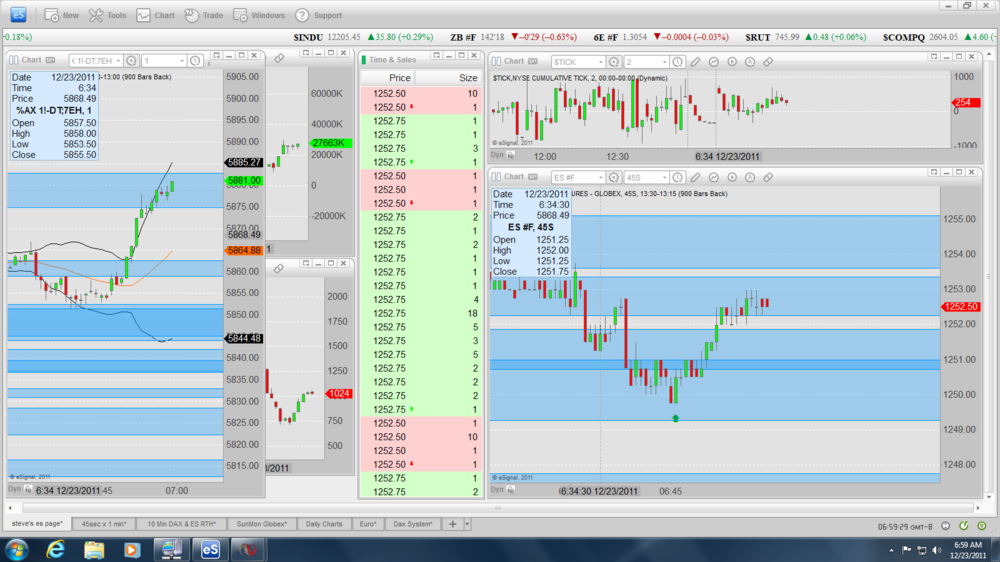Switch to steve's es page tab
Image resolution: width=1000 pixels, height=562 pixels.
[x=37, y=524]
